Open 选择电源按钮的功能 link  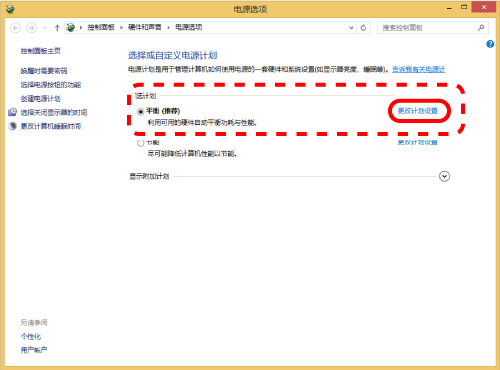[x=51, y=85]
